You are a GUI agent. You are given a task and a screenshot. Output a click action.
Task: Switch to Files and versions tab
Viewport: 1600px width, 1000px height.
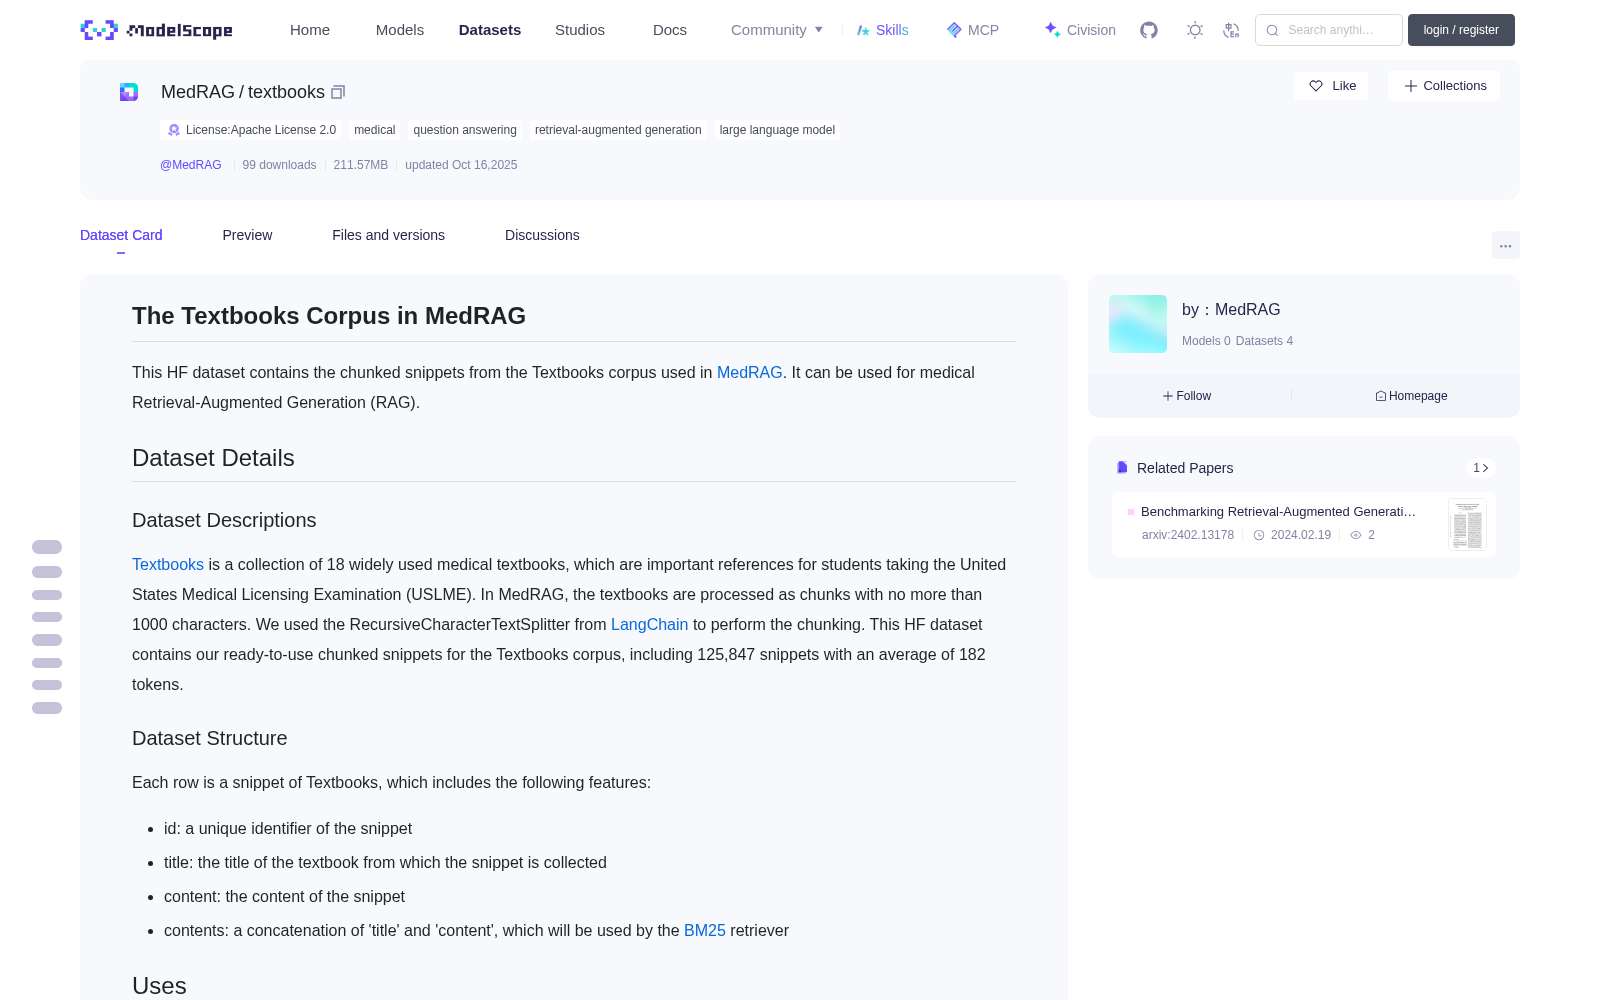[x=388, y=235]
